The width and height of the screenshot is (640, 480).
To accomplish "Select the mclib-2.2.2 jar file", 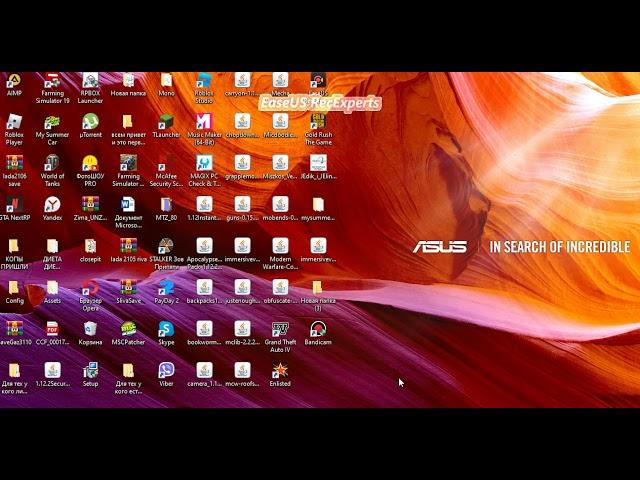I will (x=242, y=333).
